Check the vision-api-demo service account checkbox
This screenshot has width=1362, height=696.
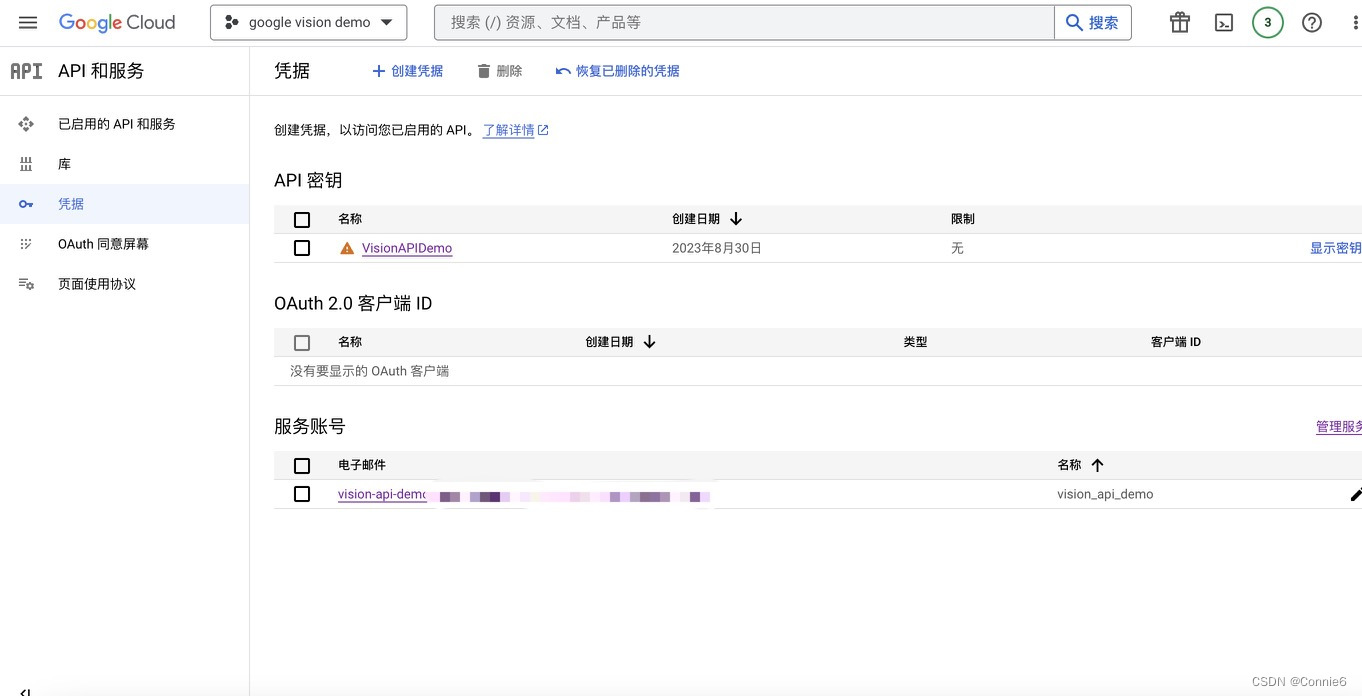pos(302,494)
